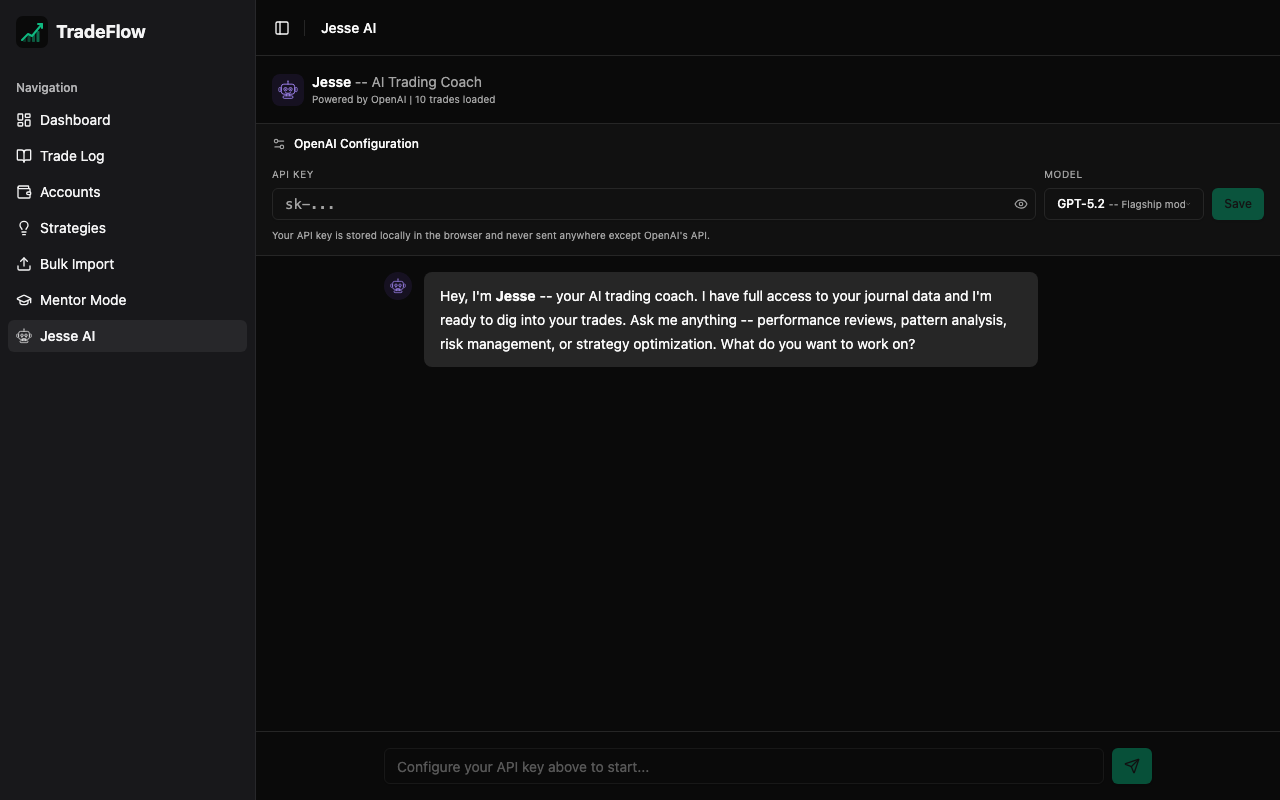Click the Jesse robot avatar in header

pos(288,90)
